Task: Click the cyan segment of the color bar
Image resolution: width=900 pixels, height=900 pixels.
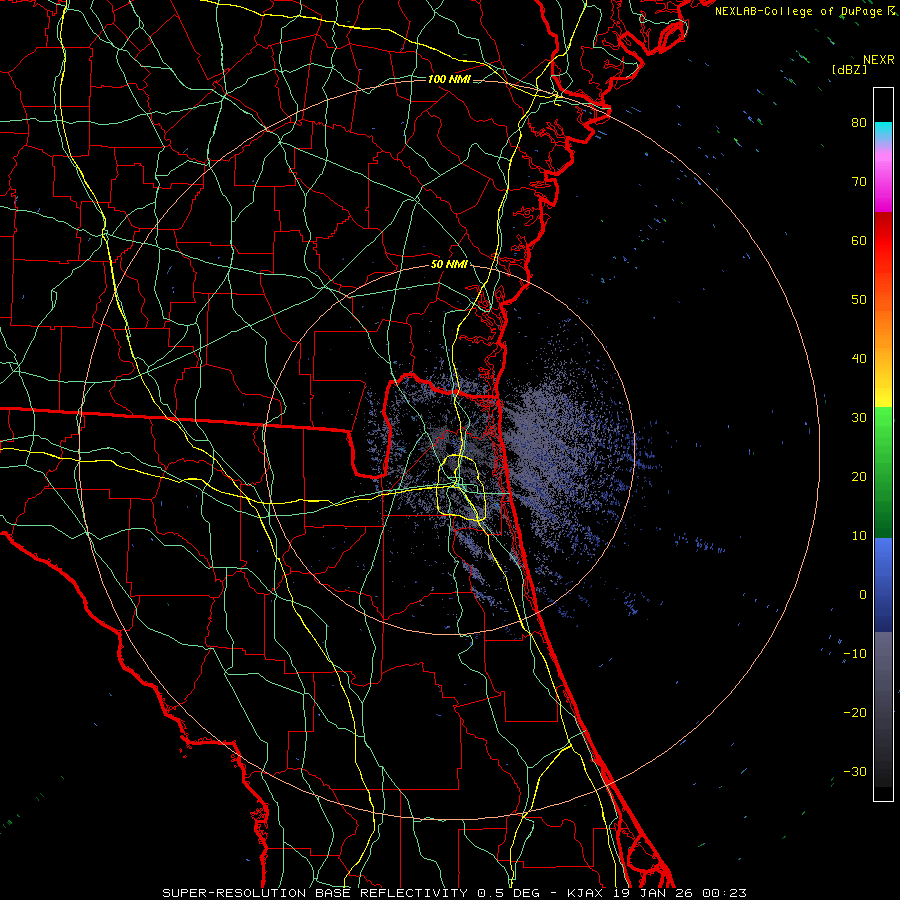Action: 883,132
